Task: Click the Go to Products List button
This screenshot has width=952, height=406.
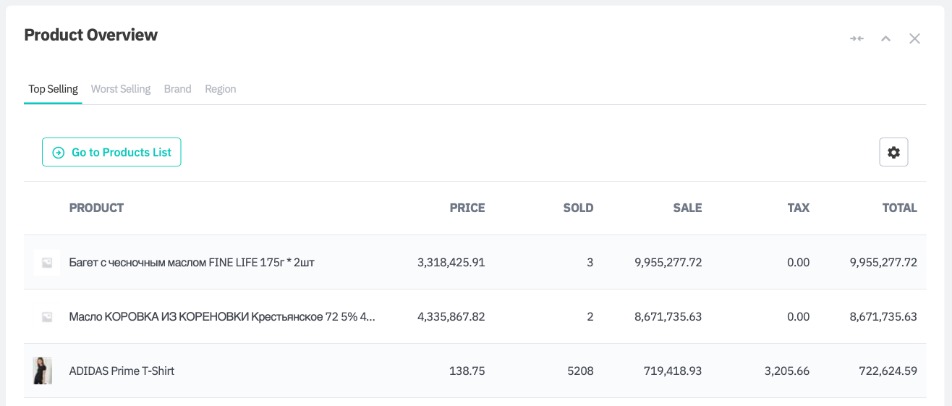Action: 111,152
